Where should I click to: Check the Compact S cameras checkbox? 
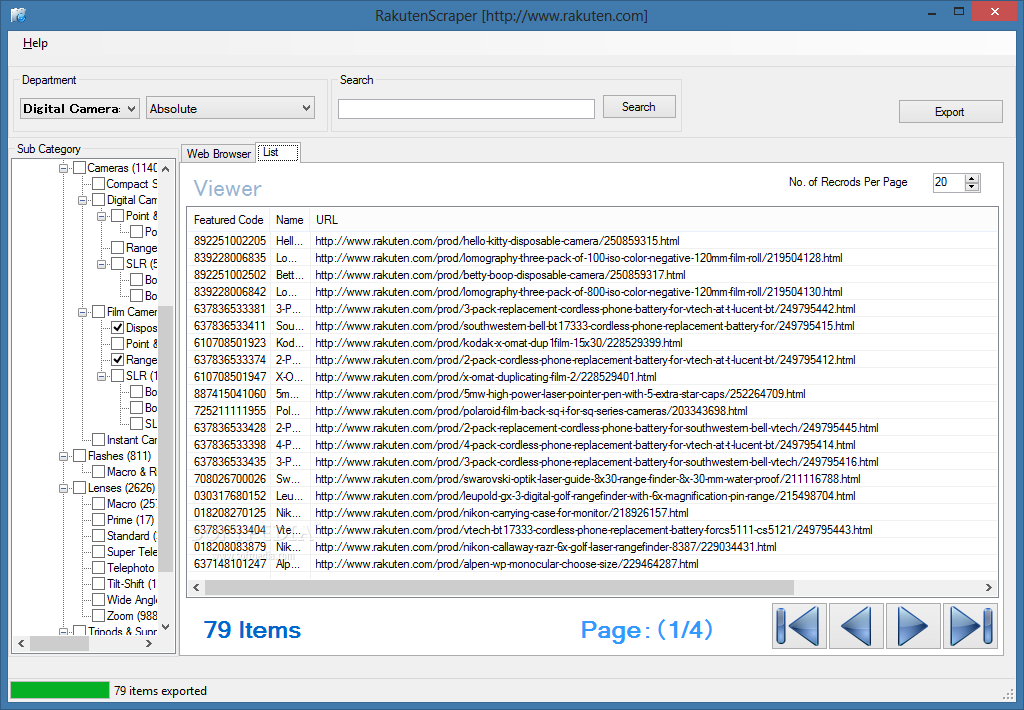tap(99, 184)
